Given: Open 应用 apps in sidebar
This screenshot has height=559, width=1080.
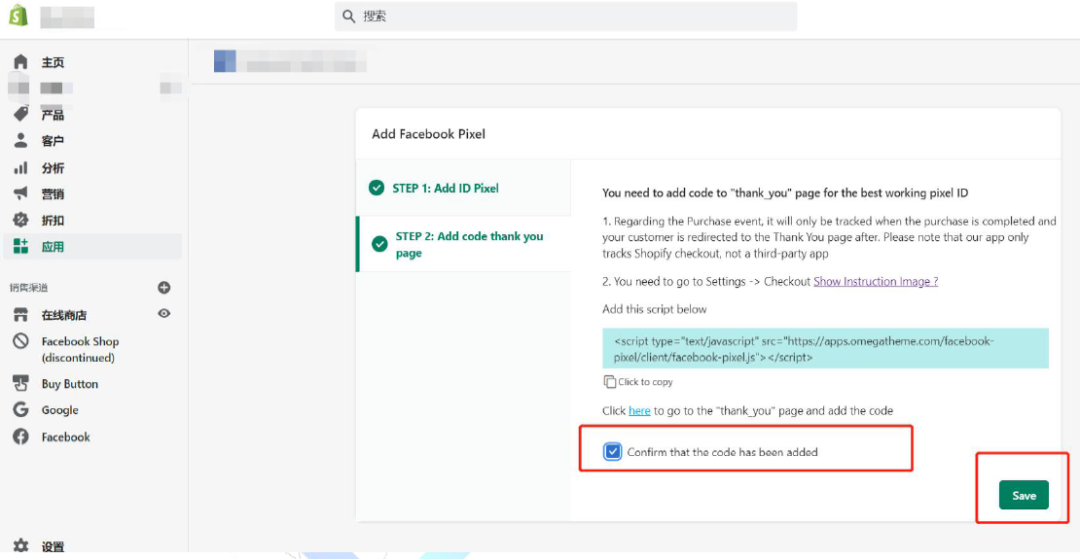Looking at the screenshot, I should (52, 246).
